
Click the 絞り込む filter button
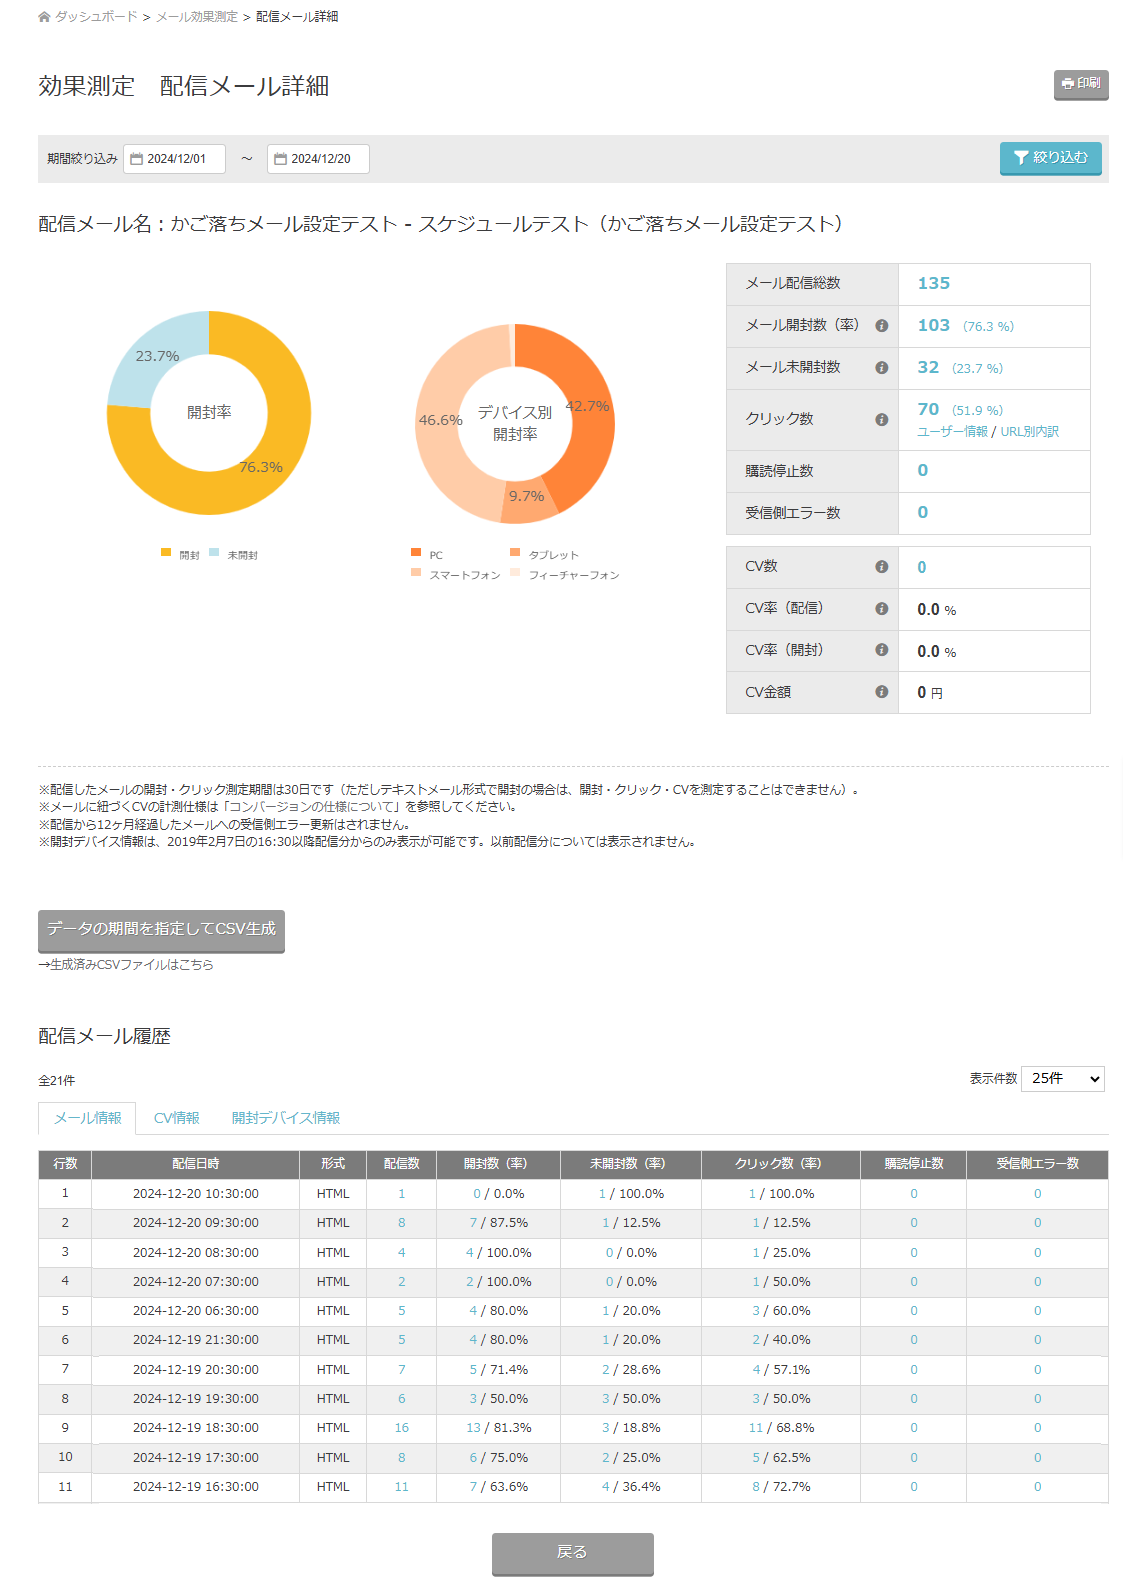[1050, 158]
